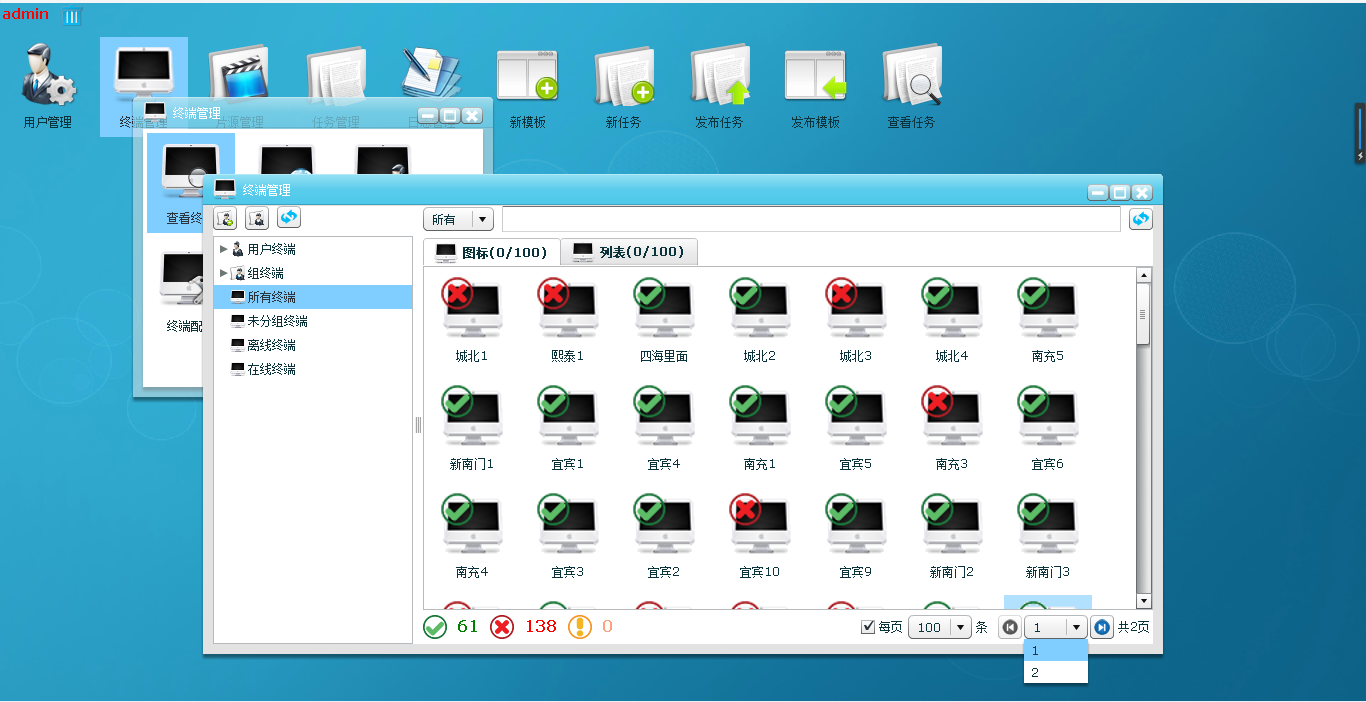Select terminal 宜宾6
Viewport: 1366px width, 702px height.
pyautogui.click(x=1048, y=428)
